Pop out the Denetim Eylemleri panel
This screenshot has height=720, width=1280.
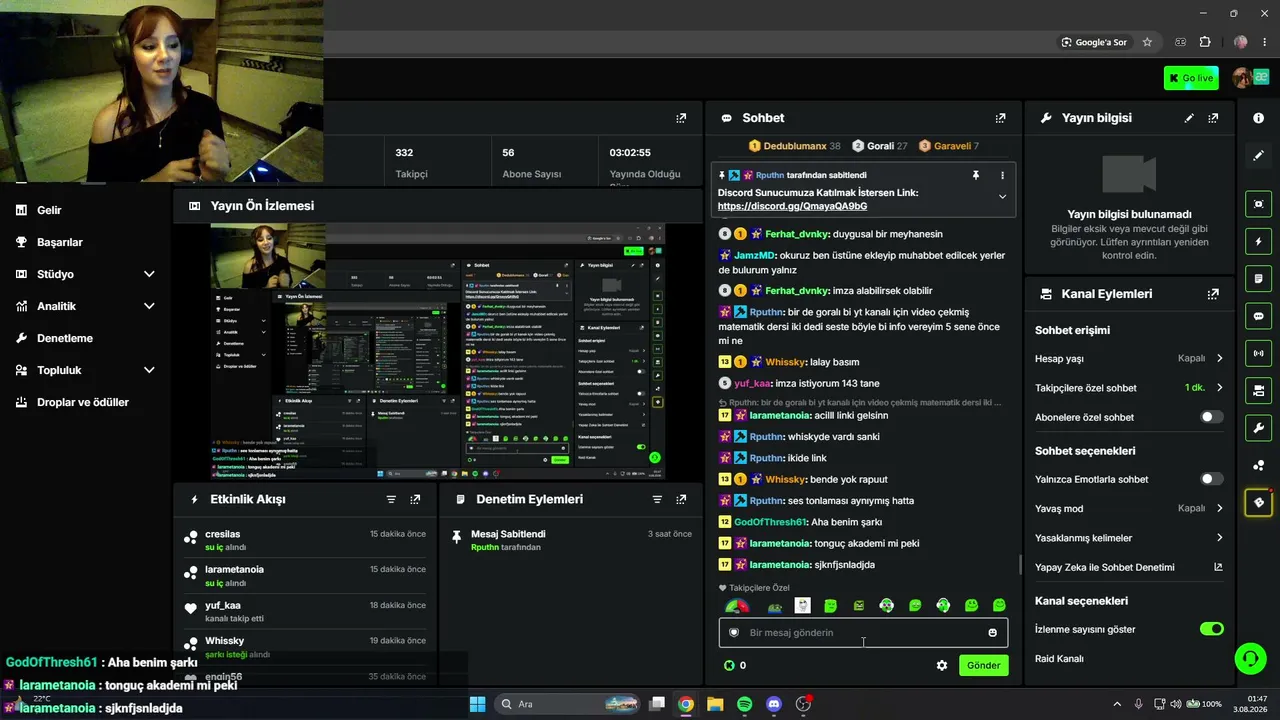click(x=681, y=499)
